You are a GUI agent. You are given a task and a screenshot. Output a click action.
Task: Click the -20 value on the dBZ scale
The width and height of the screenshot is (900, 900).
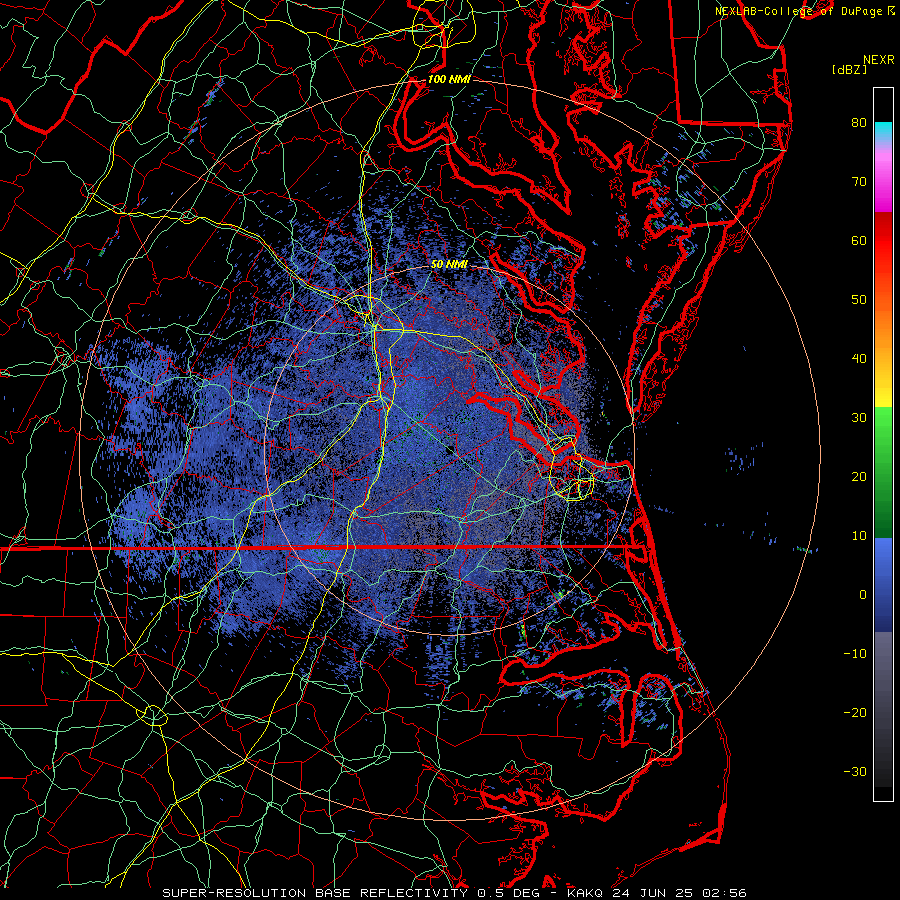[x=855, y=713]
